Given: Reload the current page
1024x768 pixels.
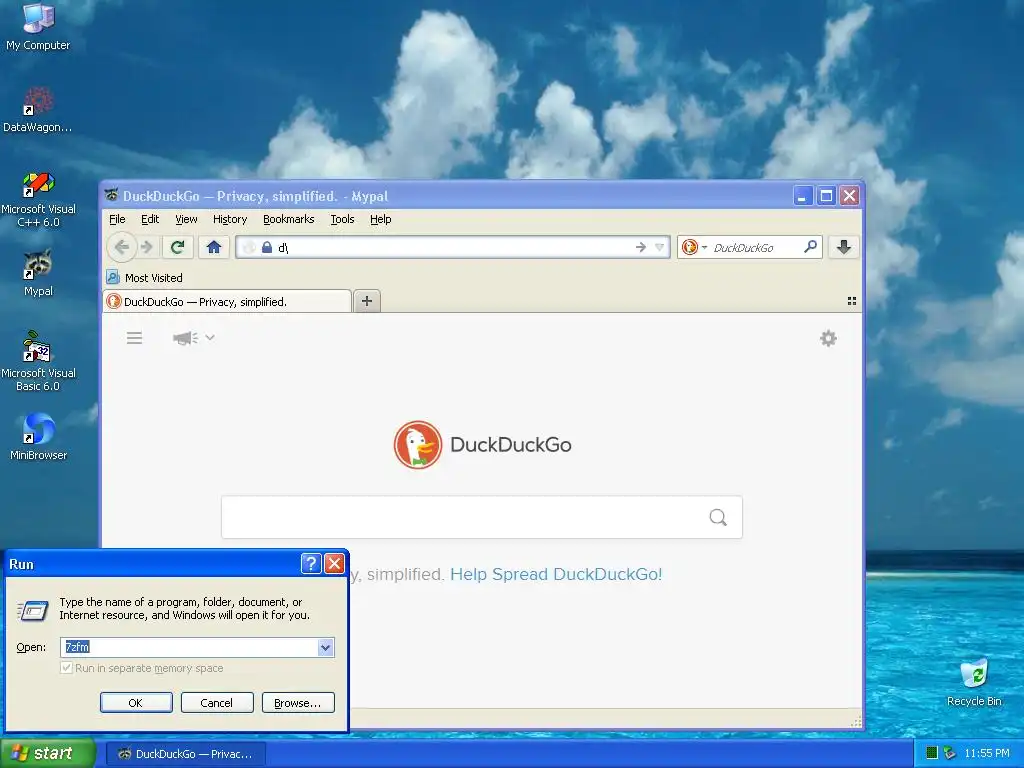Looking at the screenshot, I should (x=177, y=247).
